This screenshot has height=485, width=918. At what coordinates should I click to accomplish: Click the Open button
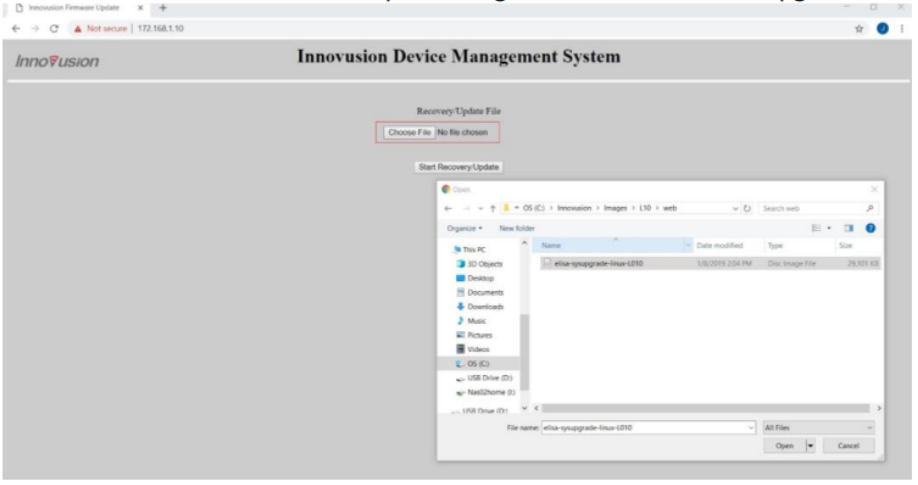tap(785, 446)
